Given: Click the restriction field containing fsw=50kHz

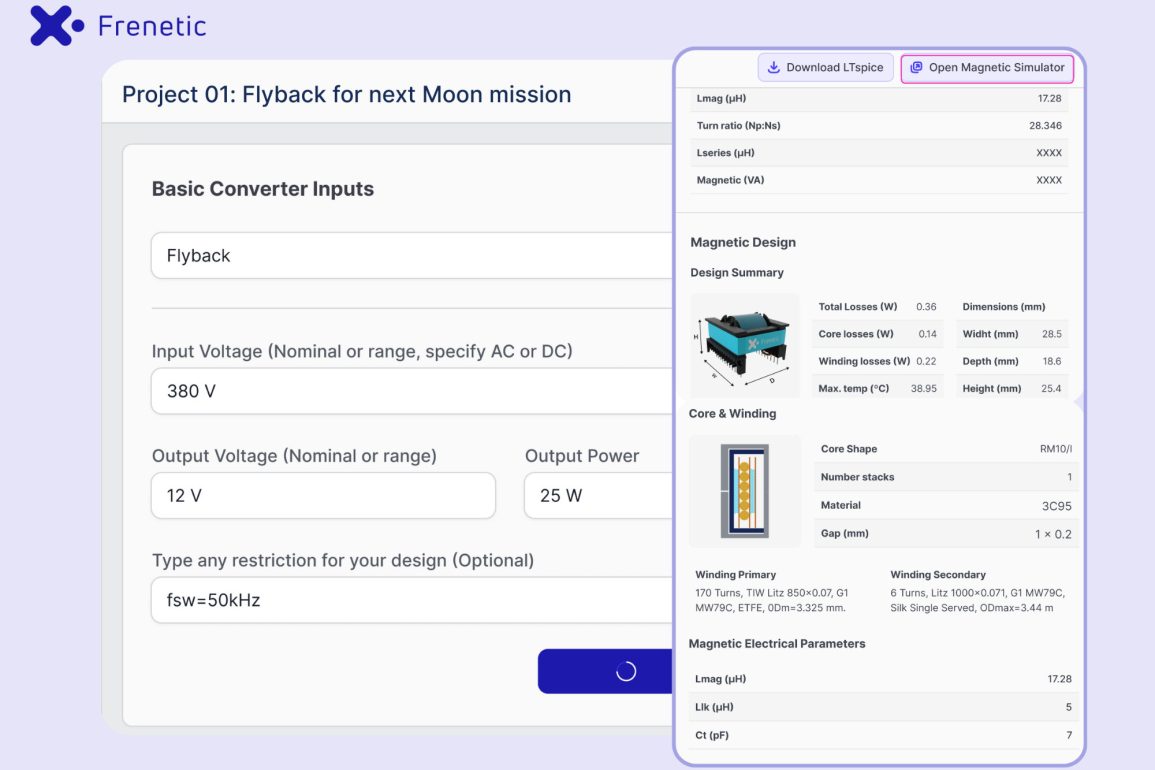Looking at the screenshot, I should click(410, 601).
